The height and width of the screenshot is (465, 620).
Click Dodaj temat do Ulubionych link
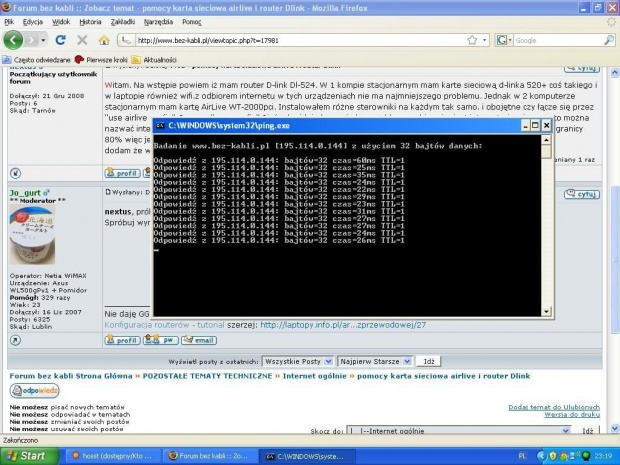click(554, 407)
